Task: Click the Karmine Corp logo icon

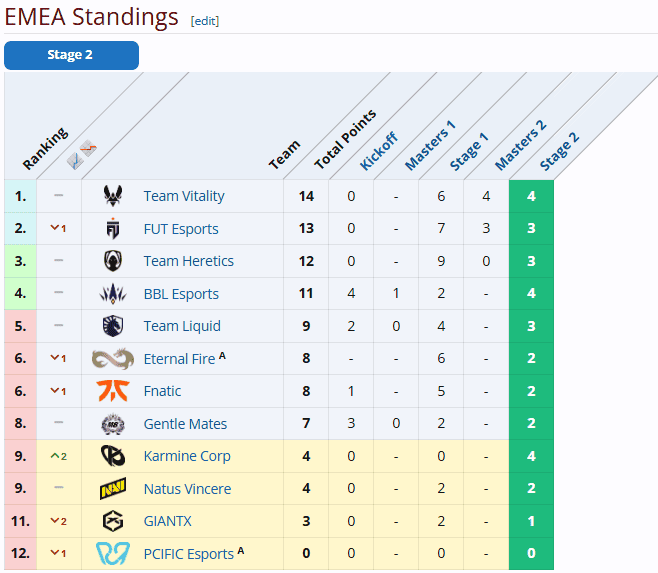Action: 113,456
